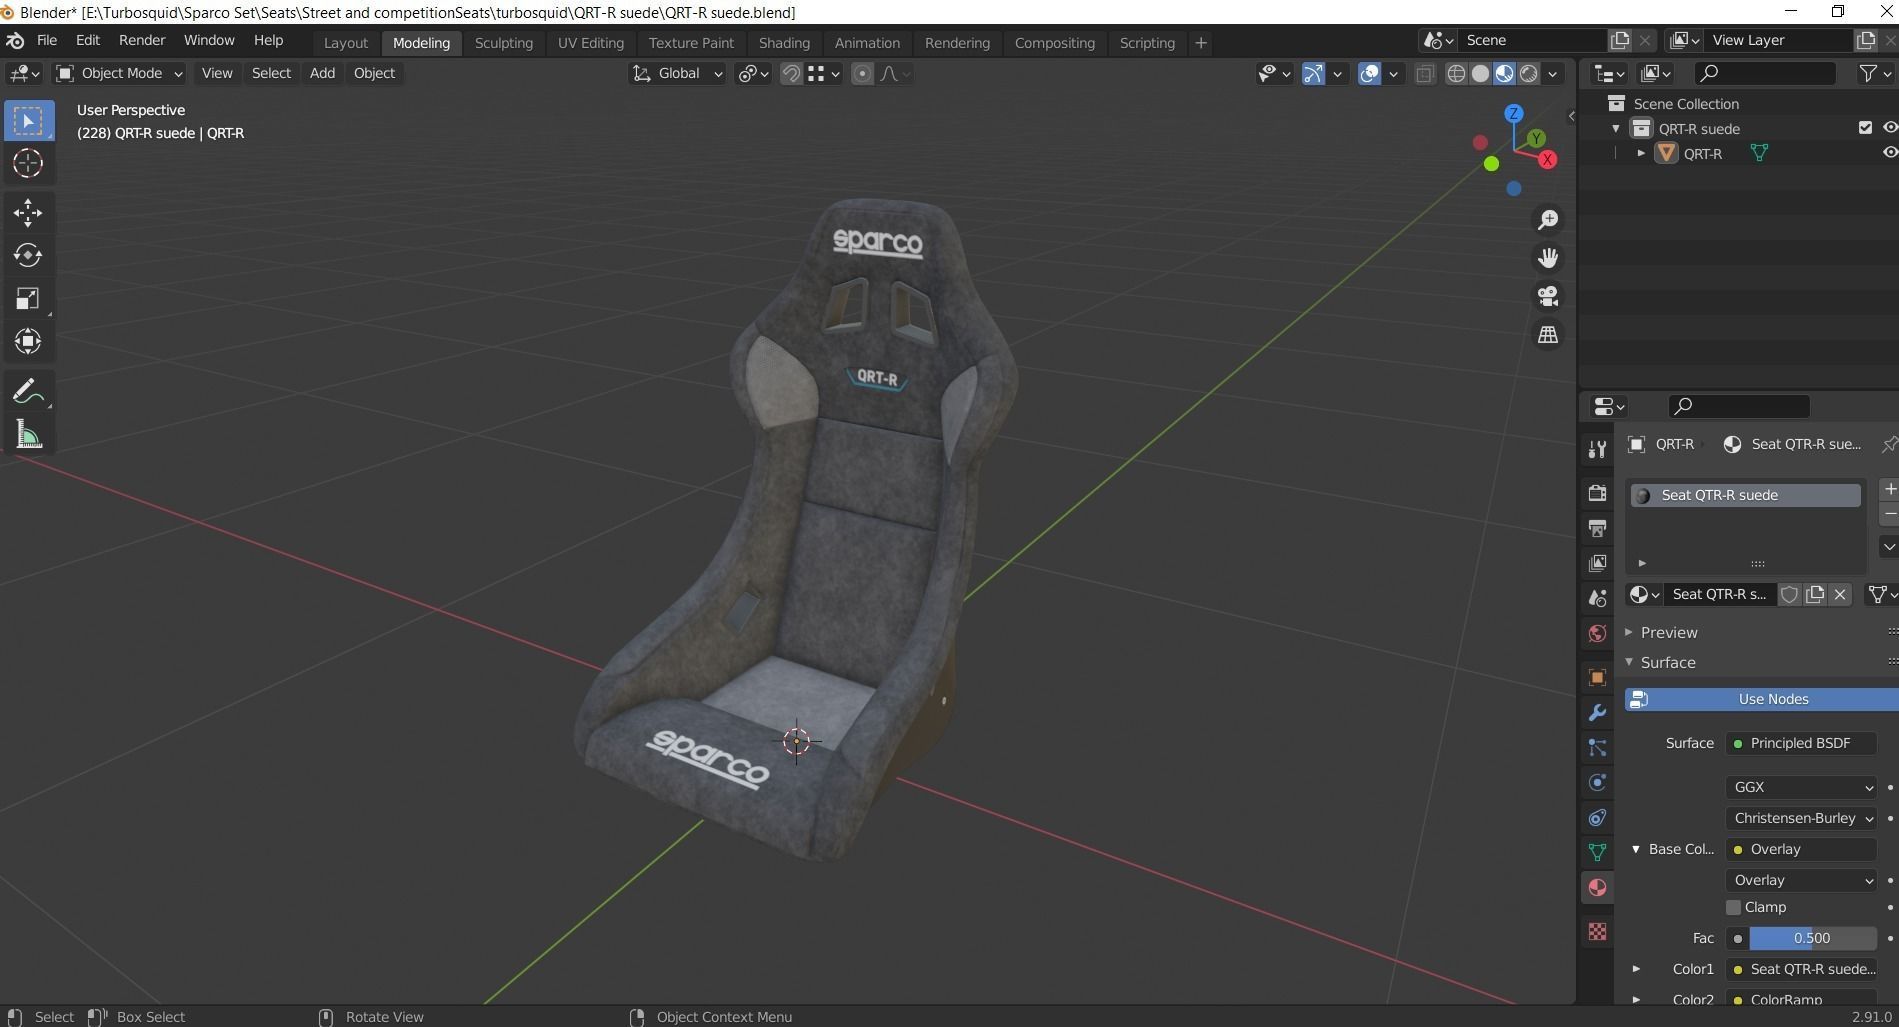Toggle proportional editing button

(x=862, y=73)
